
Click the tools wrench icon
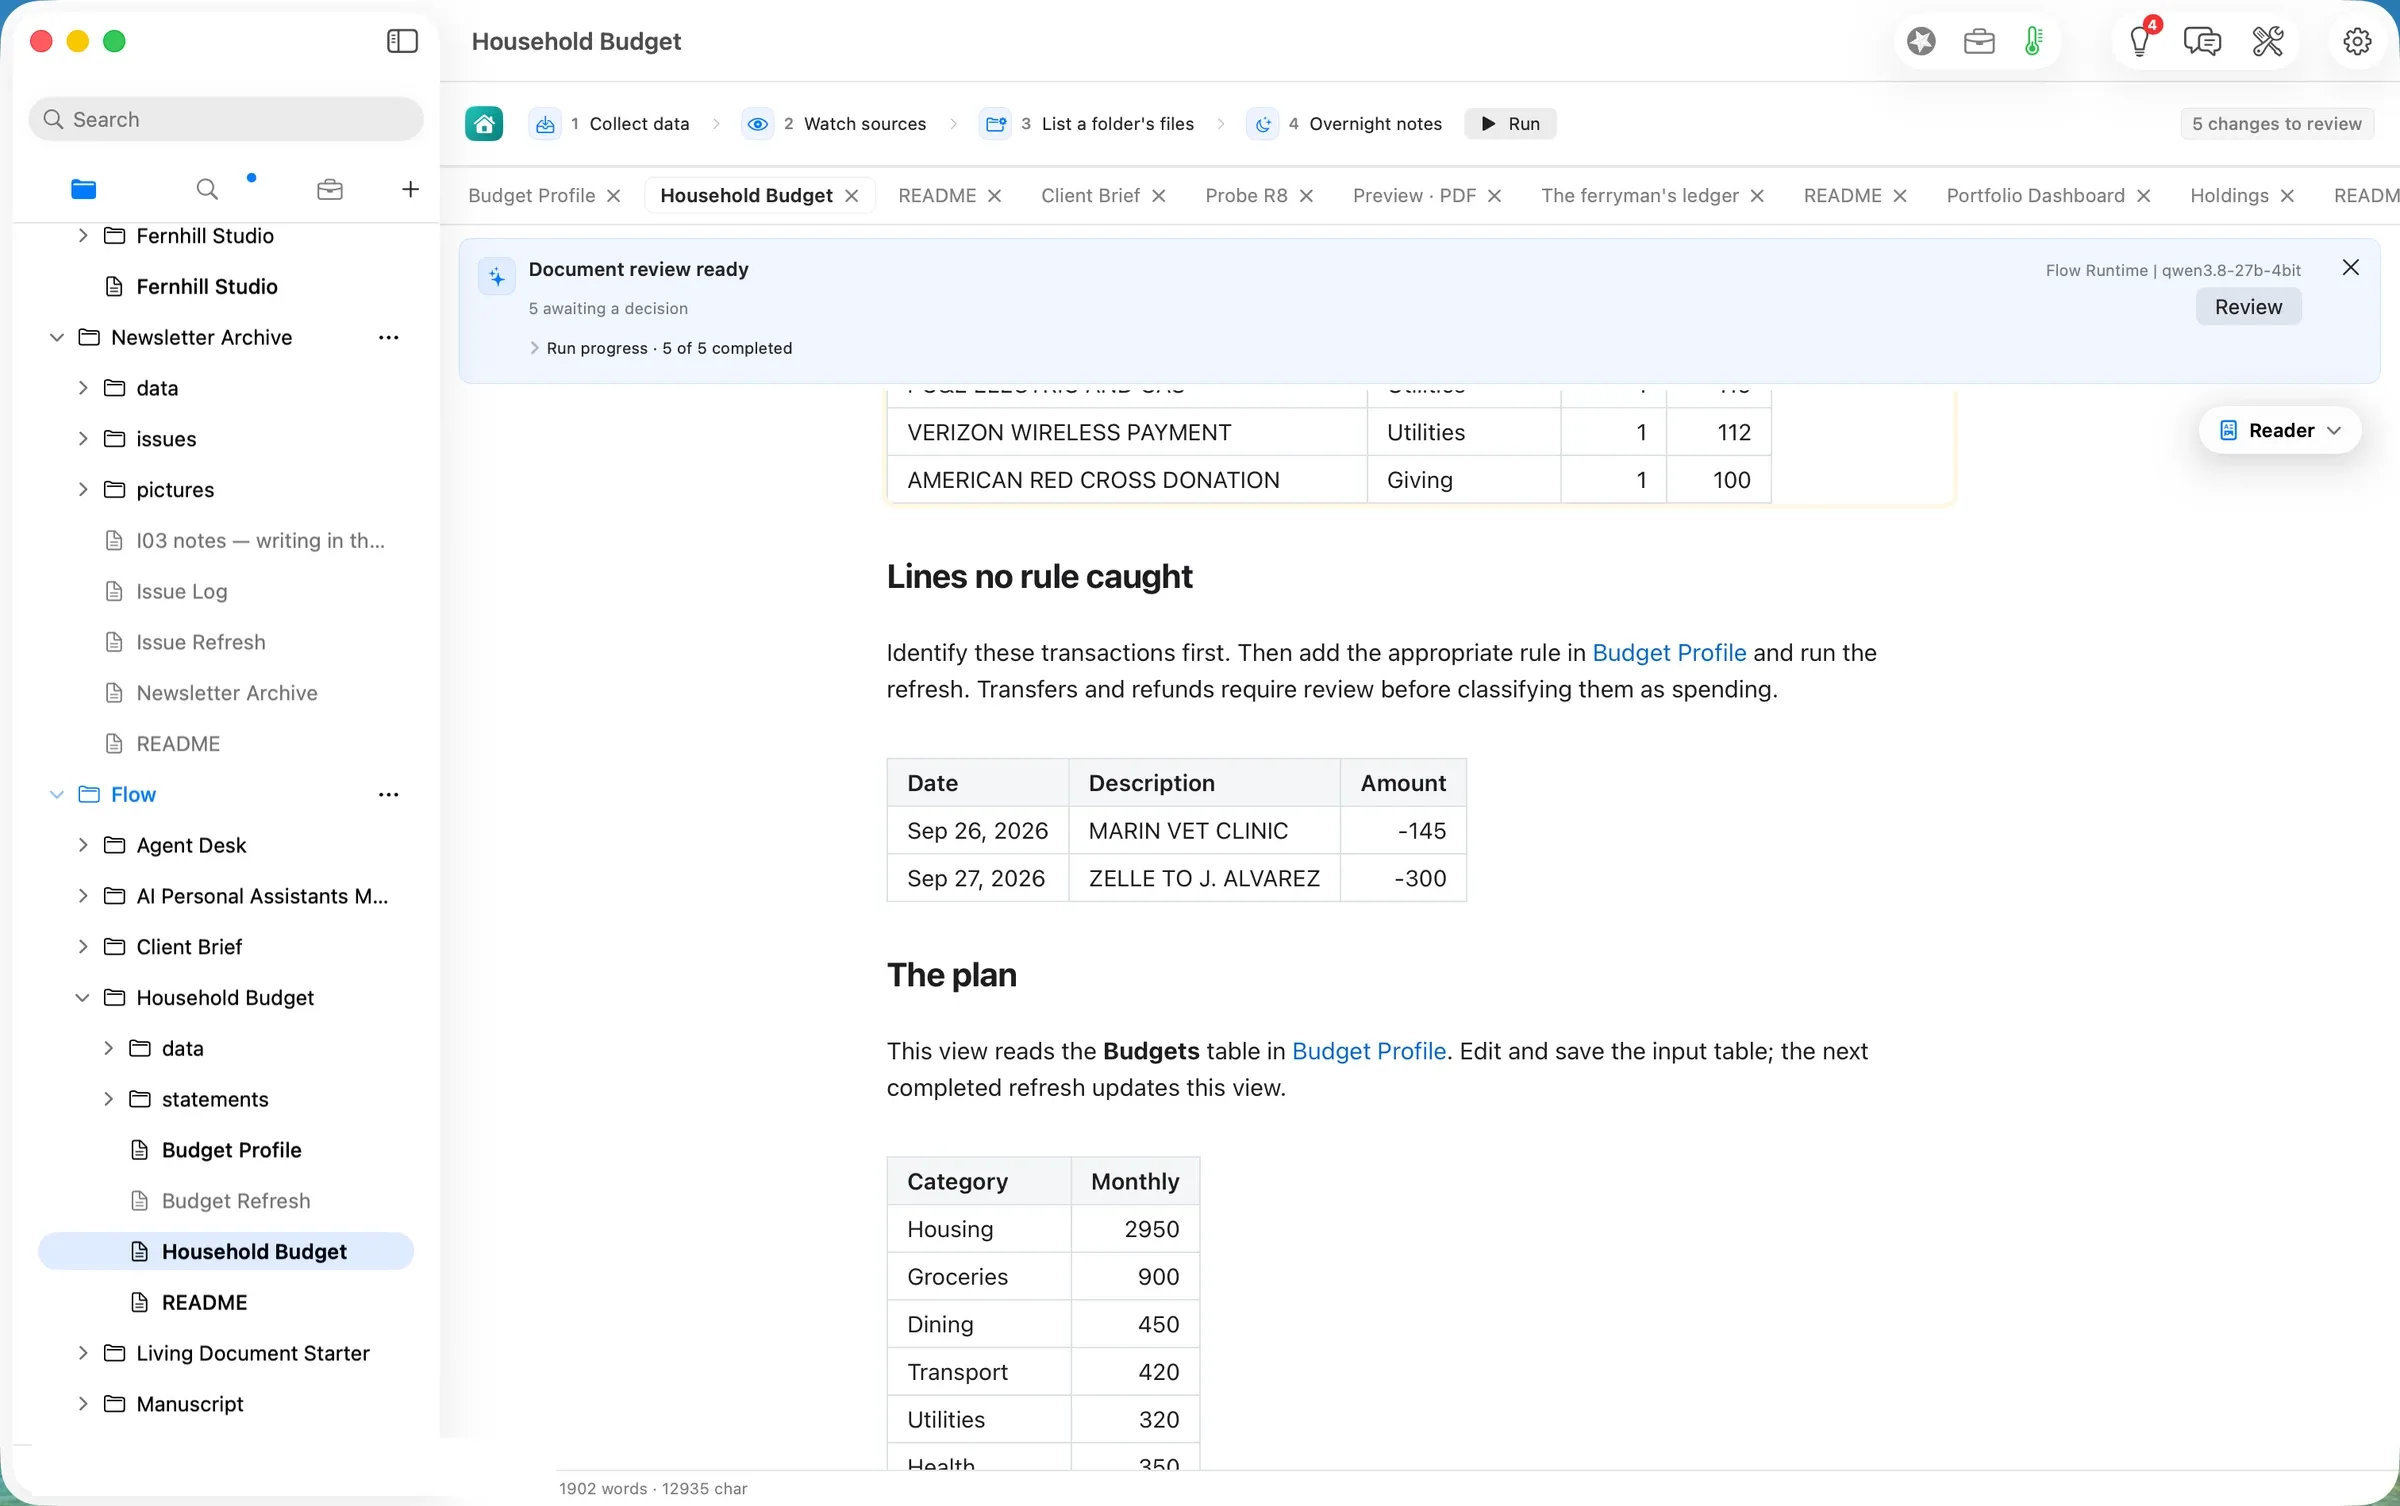click(x=2268, y=41)
